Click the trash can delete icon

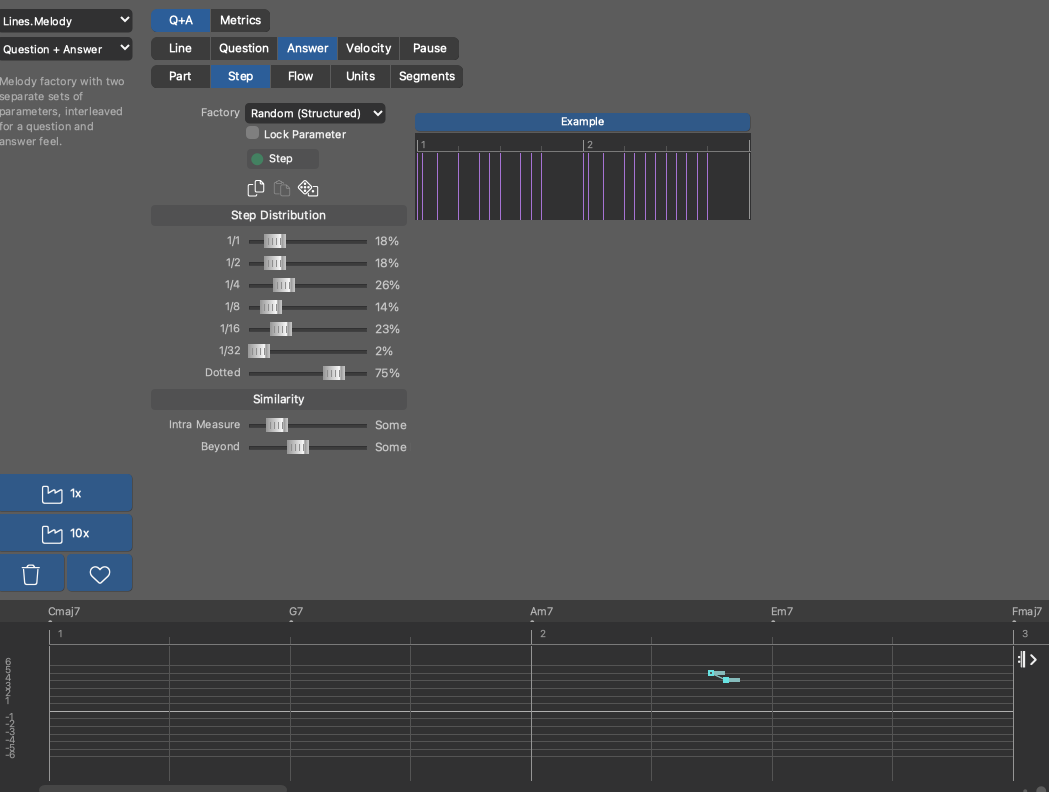coord(31,574)
